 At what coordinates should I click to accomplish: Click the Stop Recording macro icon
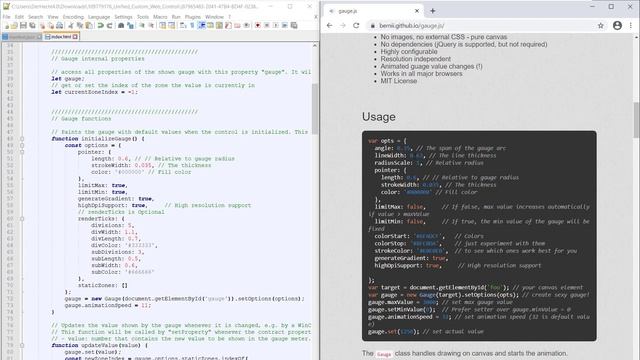click(x=267, y=25)
